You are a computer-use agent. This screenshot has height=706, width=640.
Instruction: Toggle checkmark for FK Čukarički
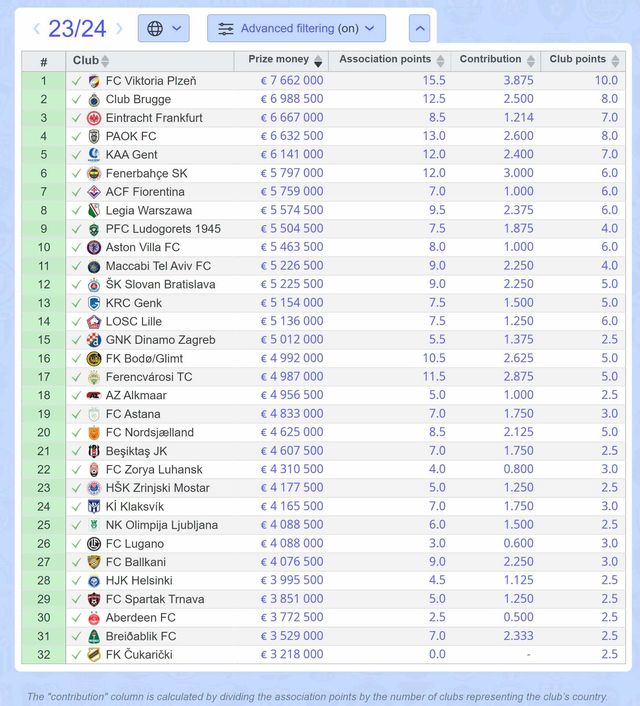tap(77, 655)
